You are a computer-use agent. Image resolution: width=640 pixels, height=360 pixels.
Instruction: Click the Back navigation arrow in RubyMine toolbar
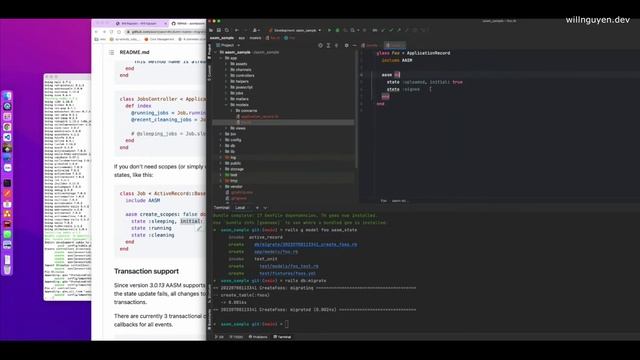[x=237, y=30]
